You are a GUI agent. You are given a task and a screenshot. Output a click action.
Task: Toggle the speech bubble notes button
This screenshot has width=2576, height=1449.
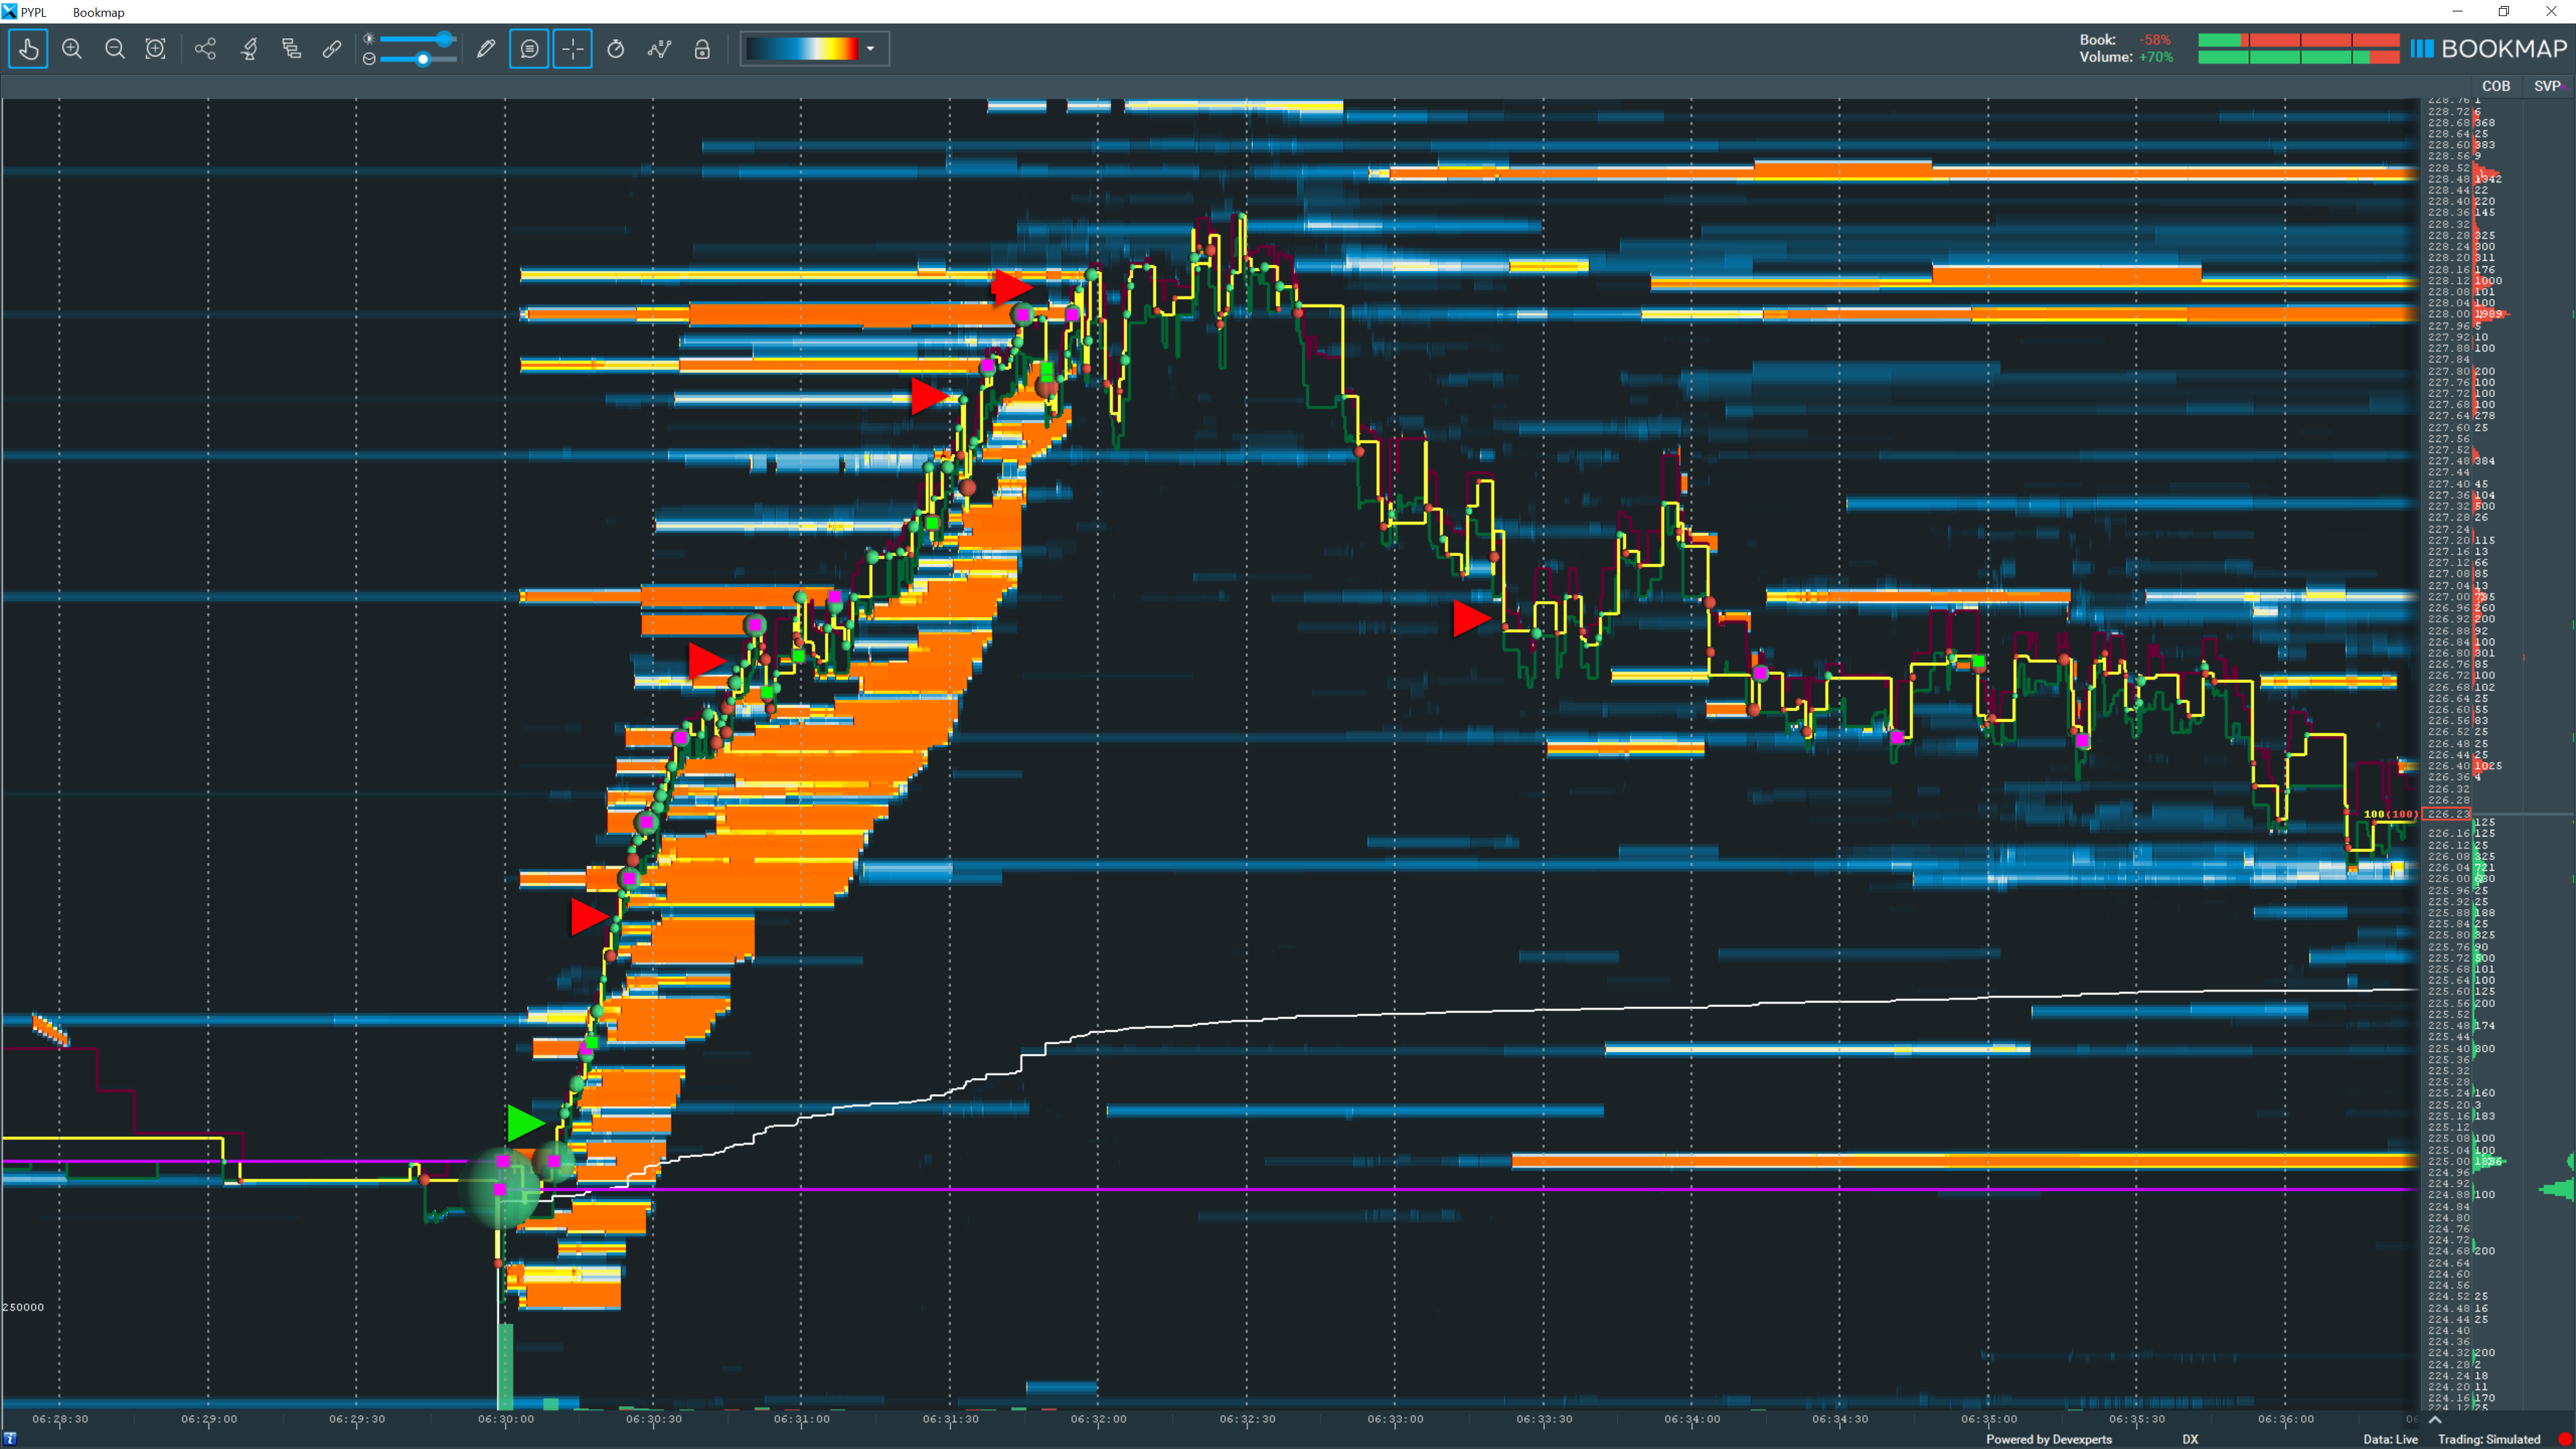(529, 49)
